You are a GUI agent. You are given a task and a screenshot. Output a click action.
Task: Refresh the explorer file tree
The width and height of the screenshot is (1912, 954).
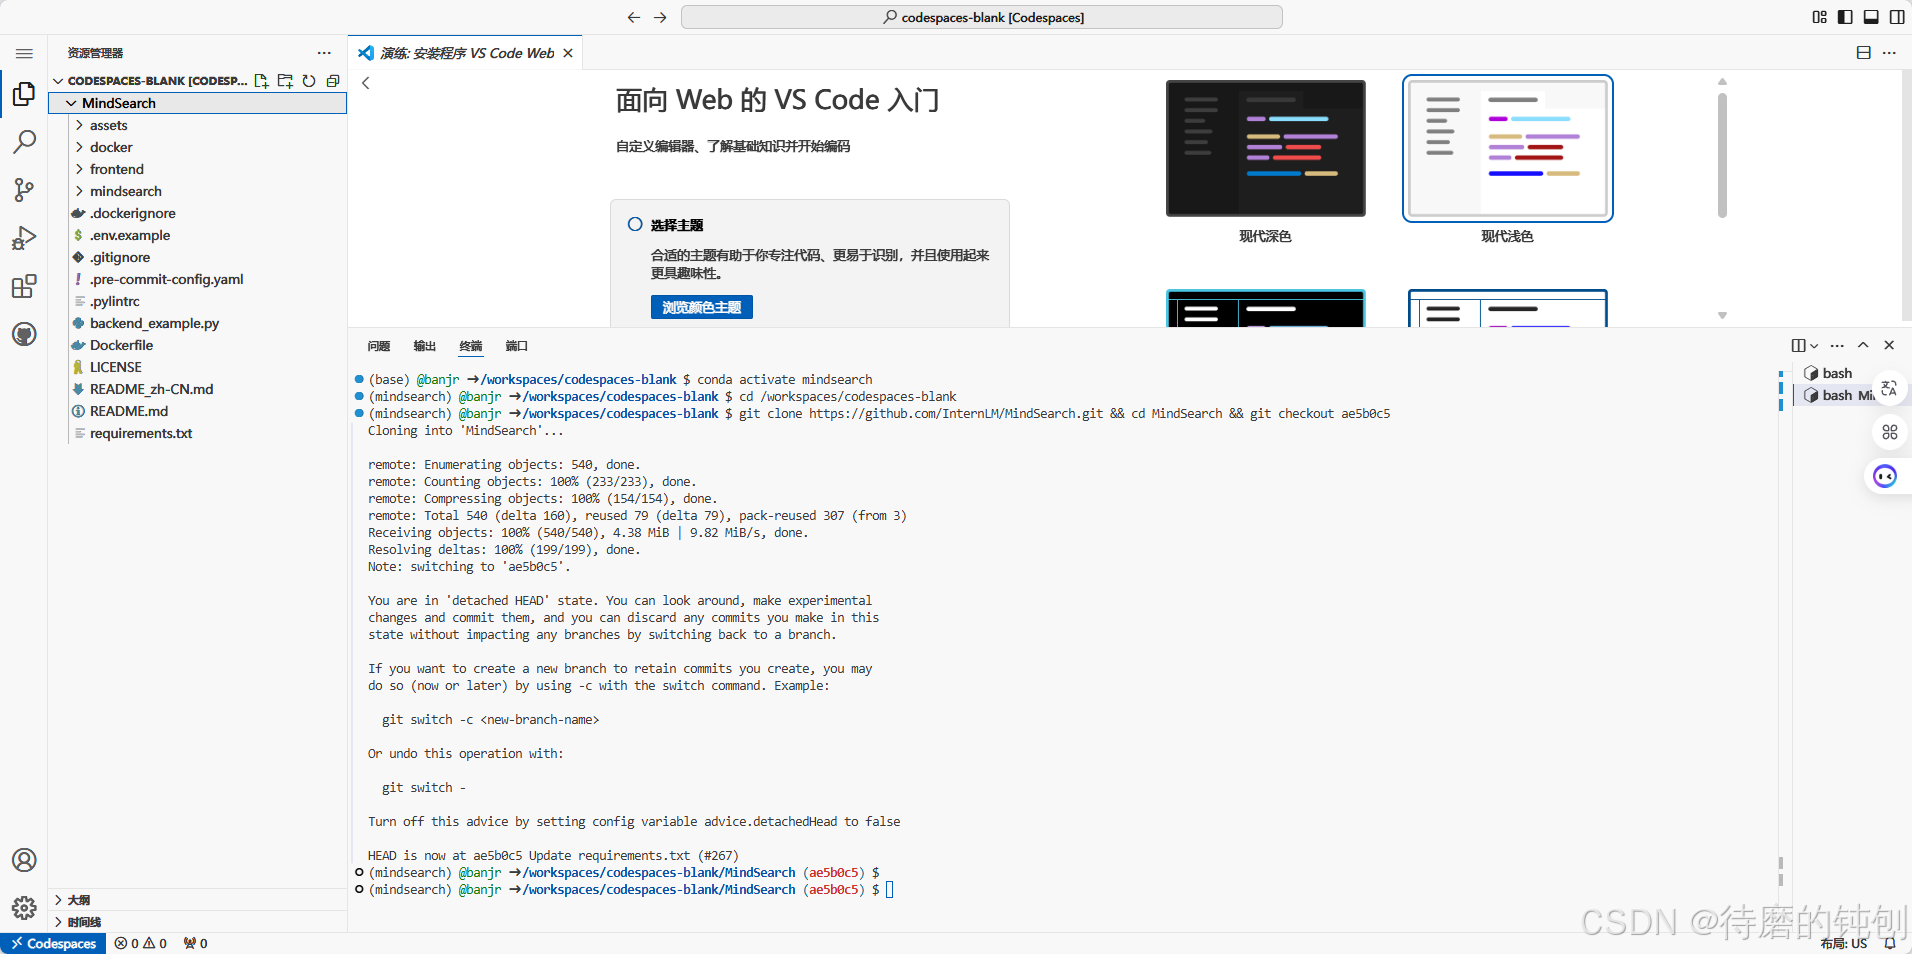pos(309,81)
